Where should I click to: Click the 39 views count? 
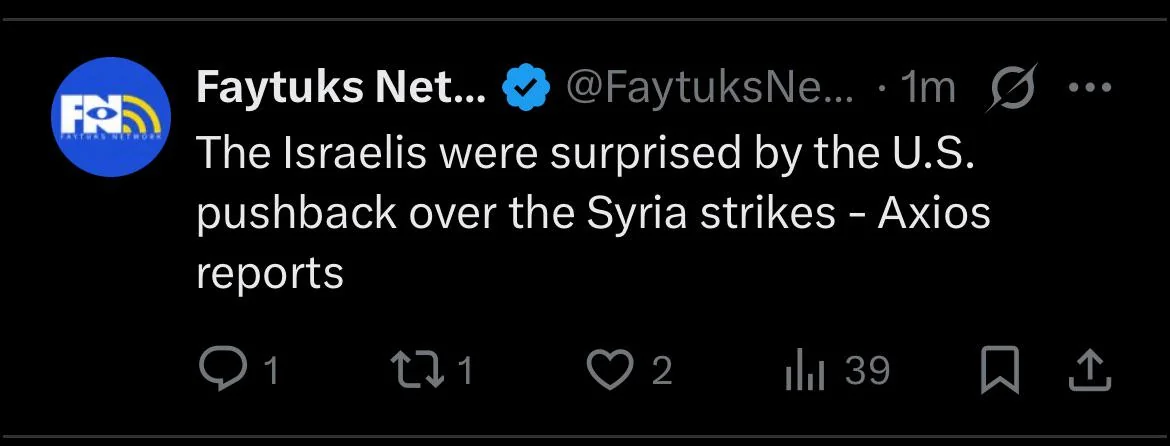tap(867, 371)
